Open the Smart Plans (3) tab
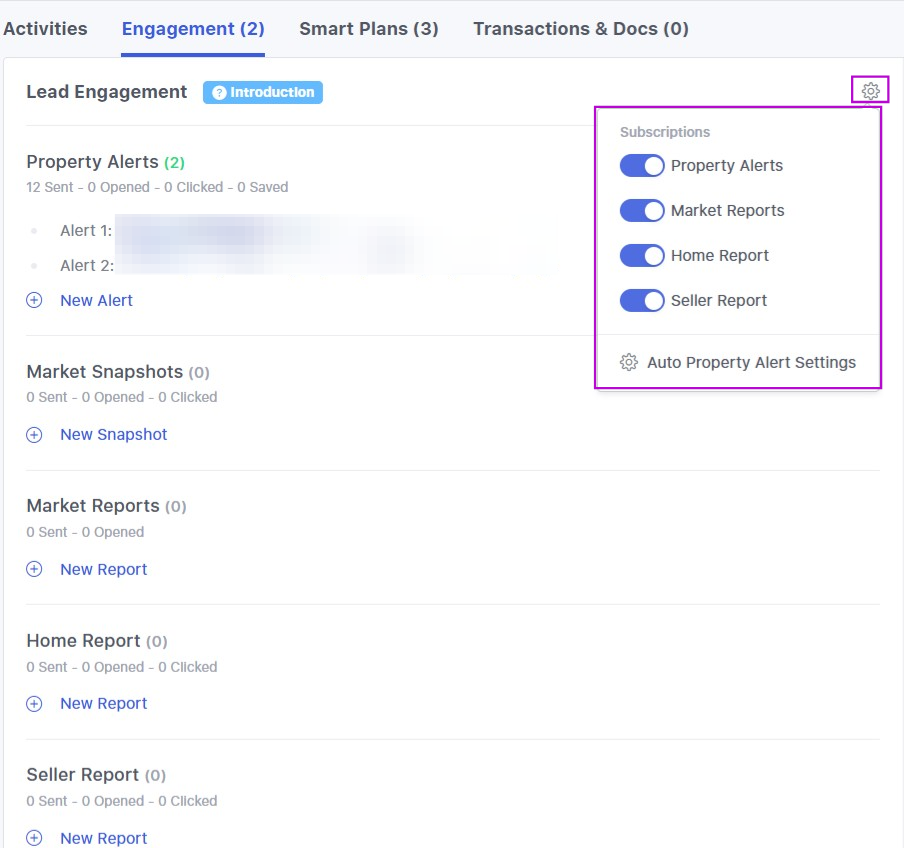This screenshot has height=848, width=904. (x=369, y=29)
